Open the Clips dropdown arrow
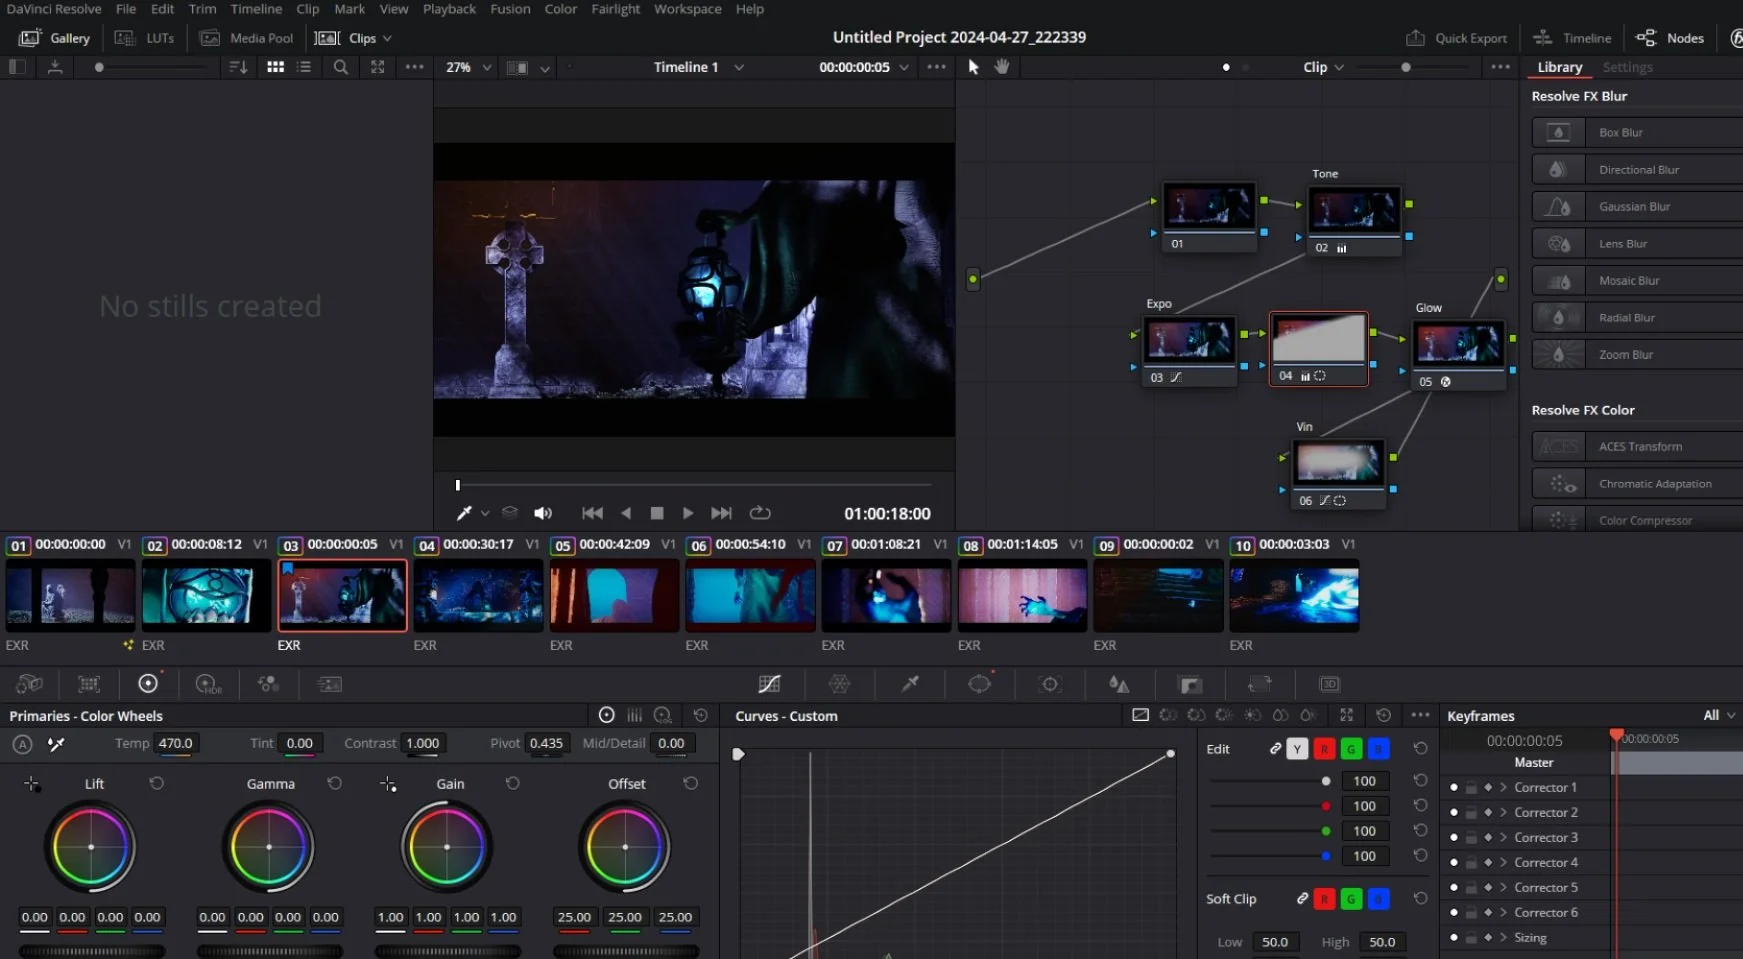The image size is (1743, 959). point(387,38)
